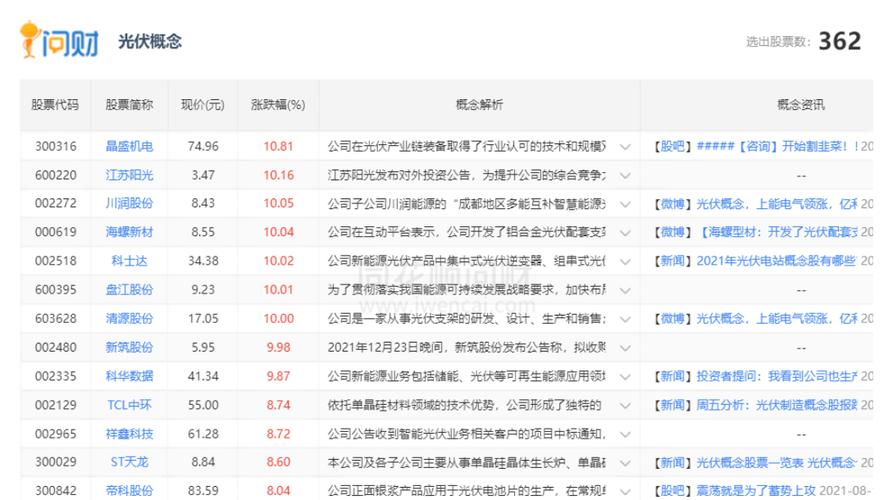Open stock link ST天龙
Viewport: 893px width, 500px height.
129,462
